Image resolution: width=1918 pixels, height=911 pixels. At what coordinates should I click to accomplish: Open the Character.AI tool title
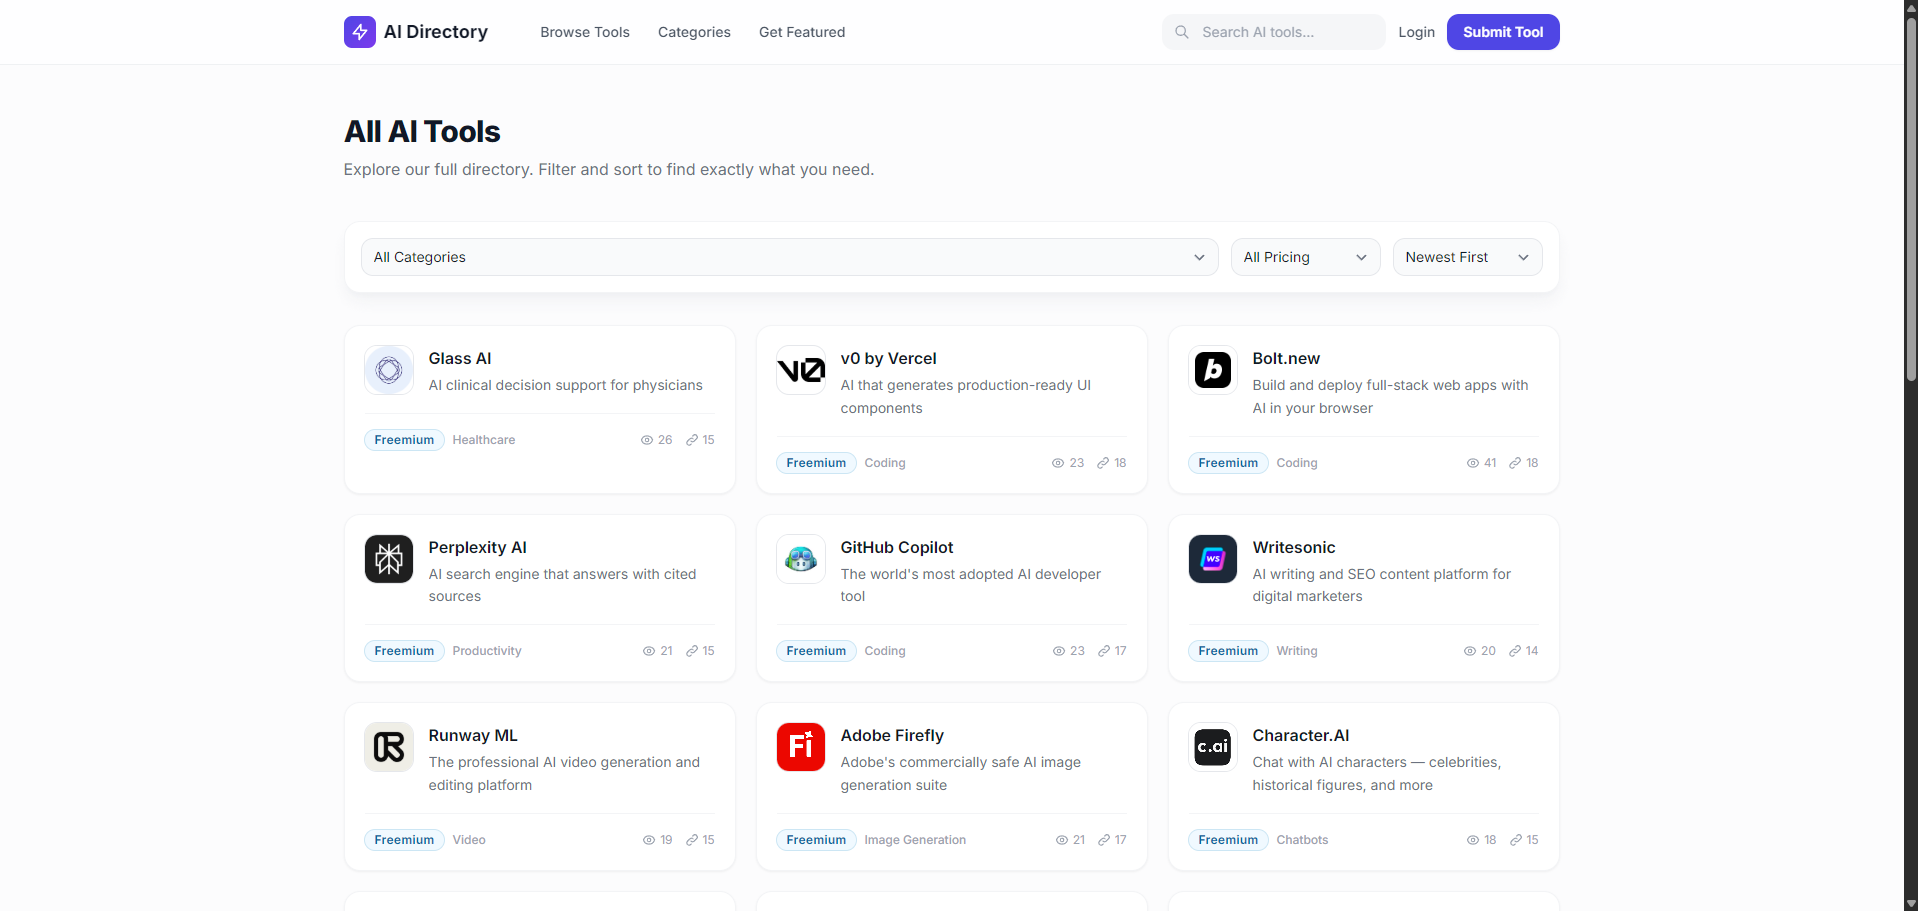[1301, 735]
